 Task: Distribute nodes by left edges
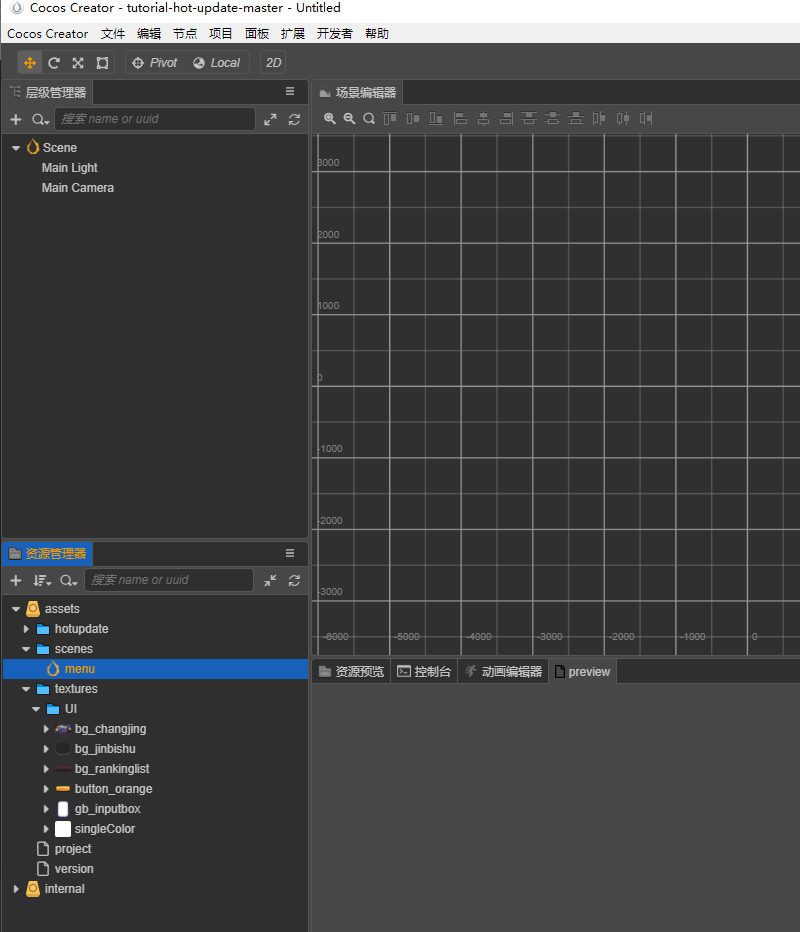(599, 118)
